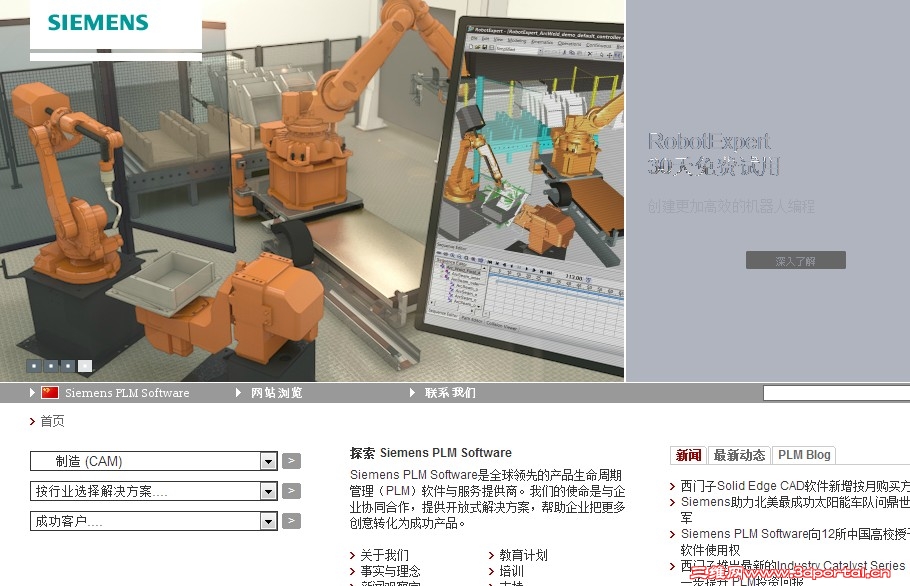The width and height of the screenshot is (910, 586).
Task: Click the Siemens logo
Action: pos(98,23)
